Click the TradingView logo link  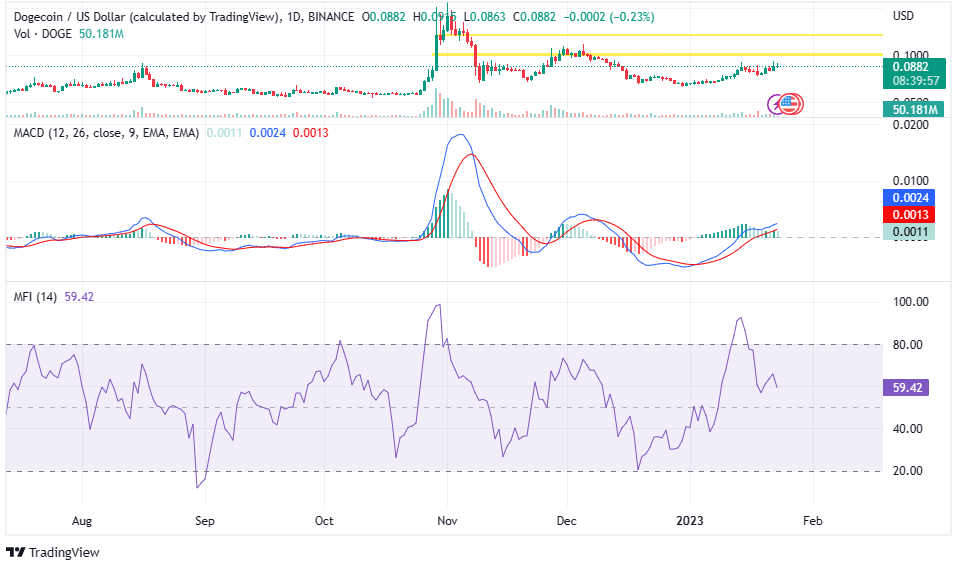coord(53,552)
